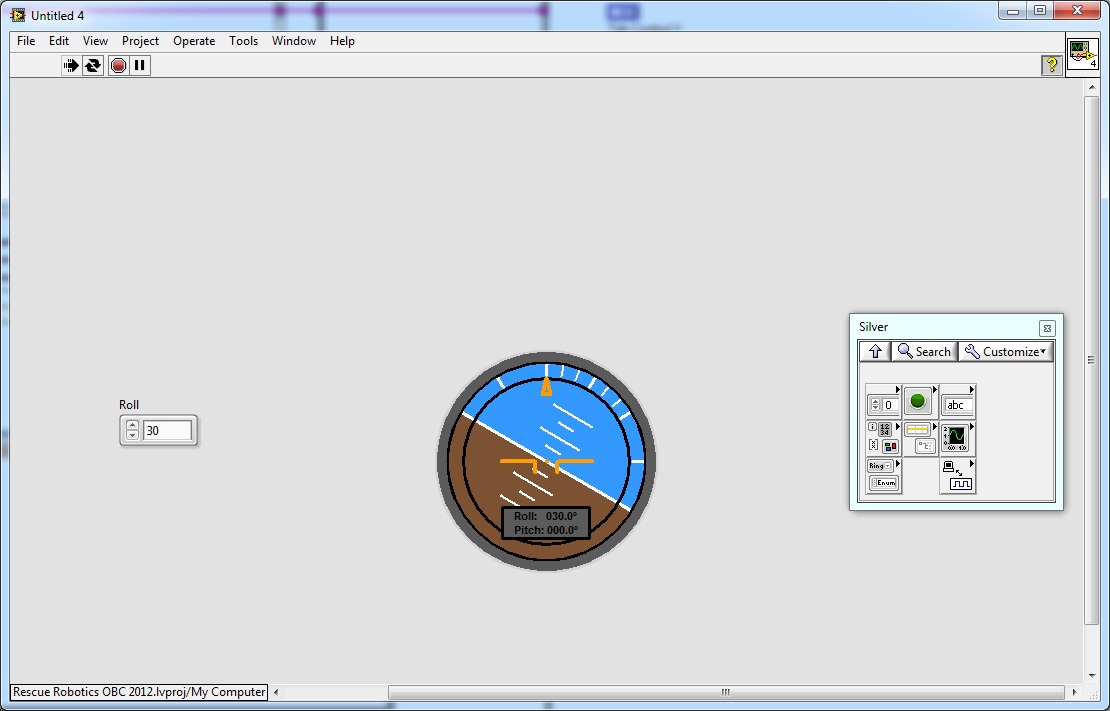Screen dimensions: 1110x711
Task: Open the Project menu
Action: 140,41
